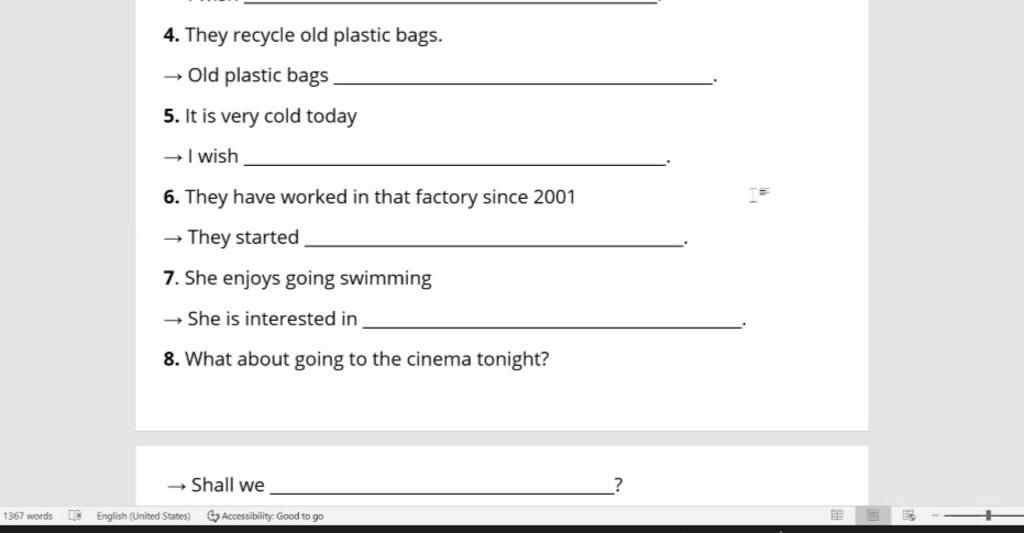
Task: Adjust the zoom slider handle
Action: pos(989,515)
